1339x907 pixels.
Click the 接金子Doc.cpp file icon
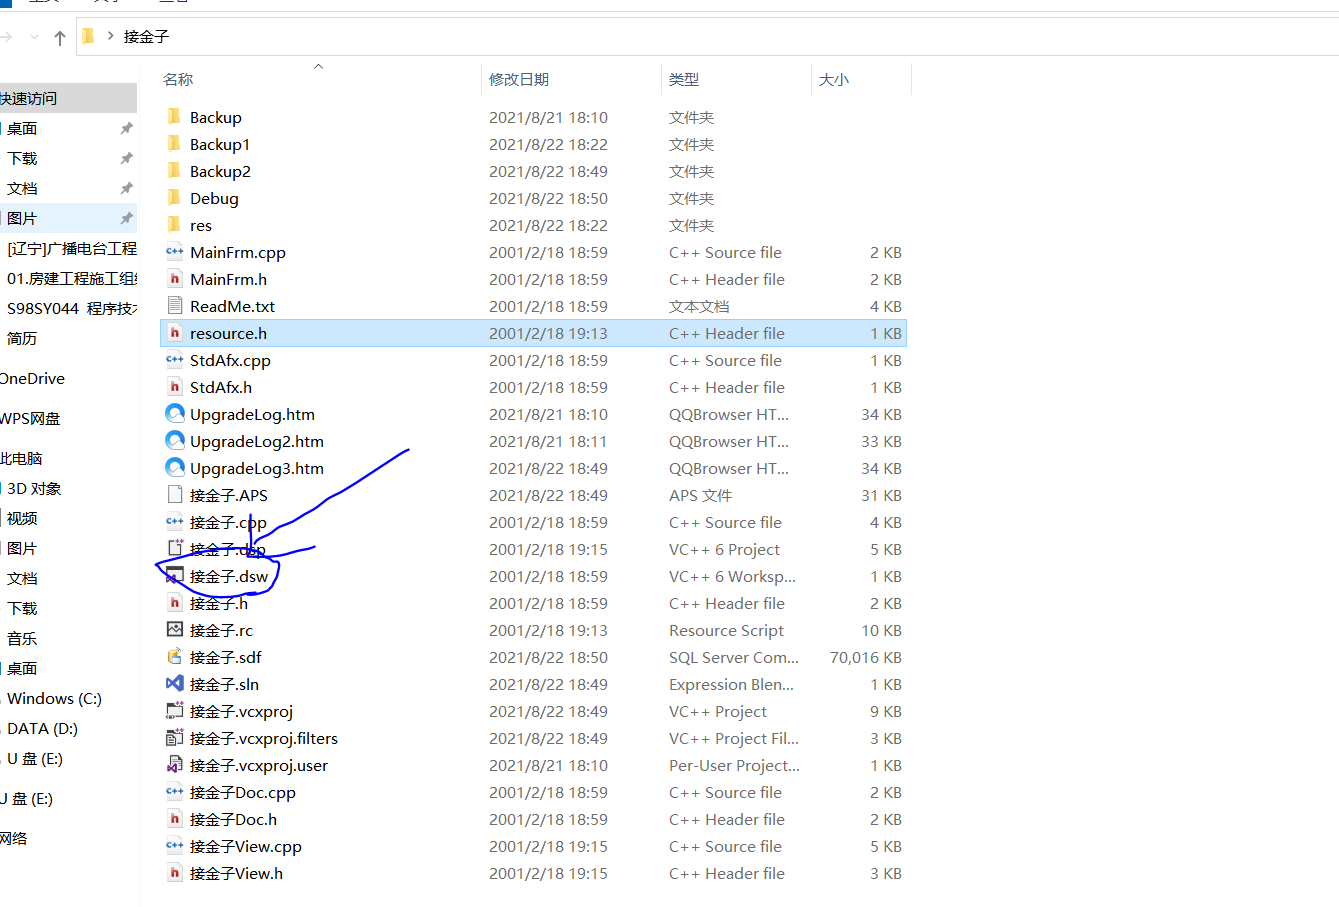click(x=174, y=792)
